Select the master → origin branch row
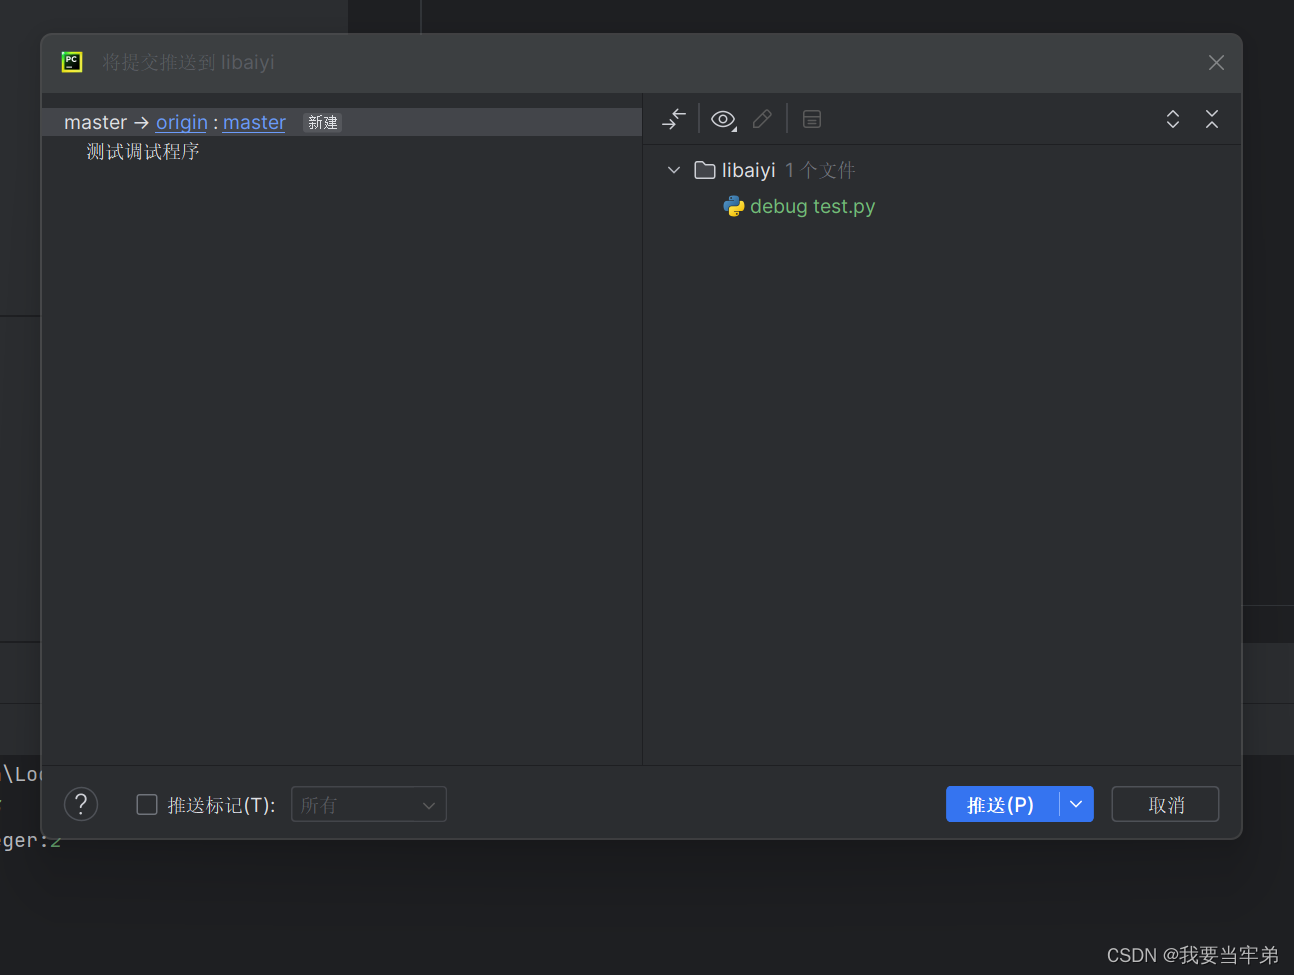Viewport: 1294px width, 975px height. point(342,122)
